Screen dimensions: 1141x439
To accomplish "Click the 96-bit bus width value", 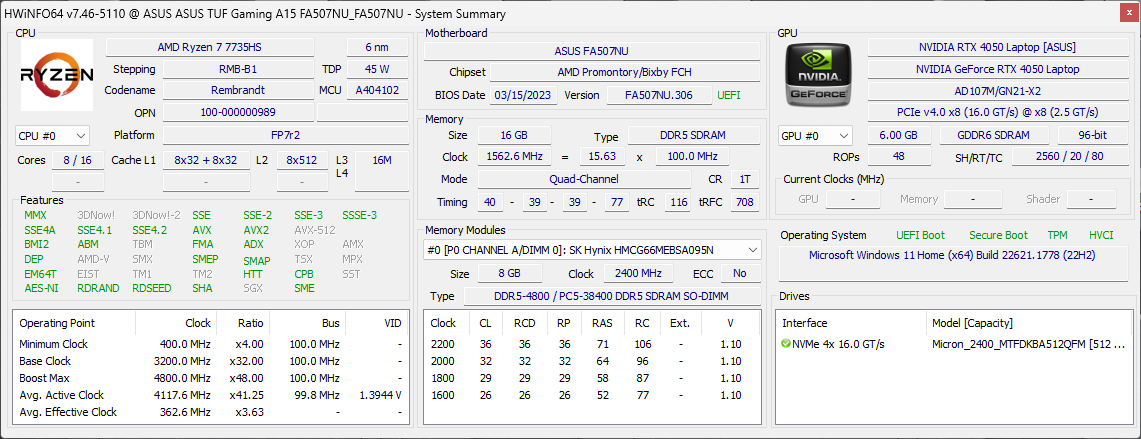I will coord(1091,135).
